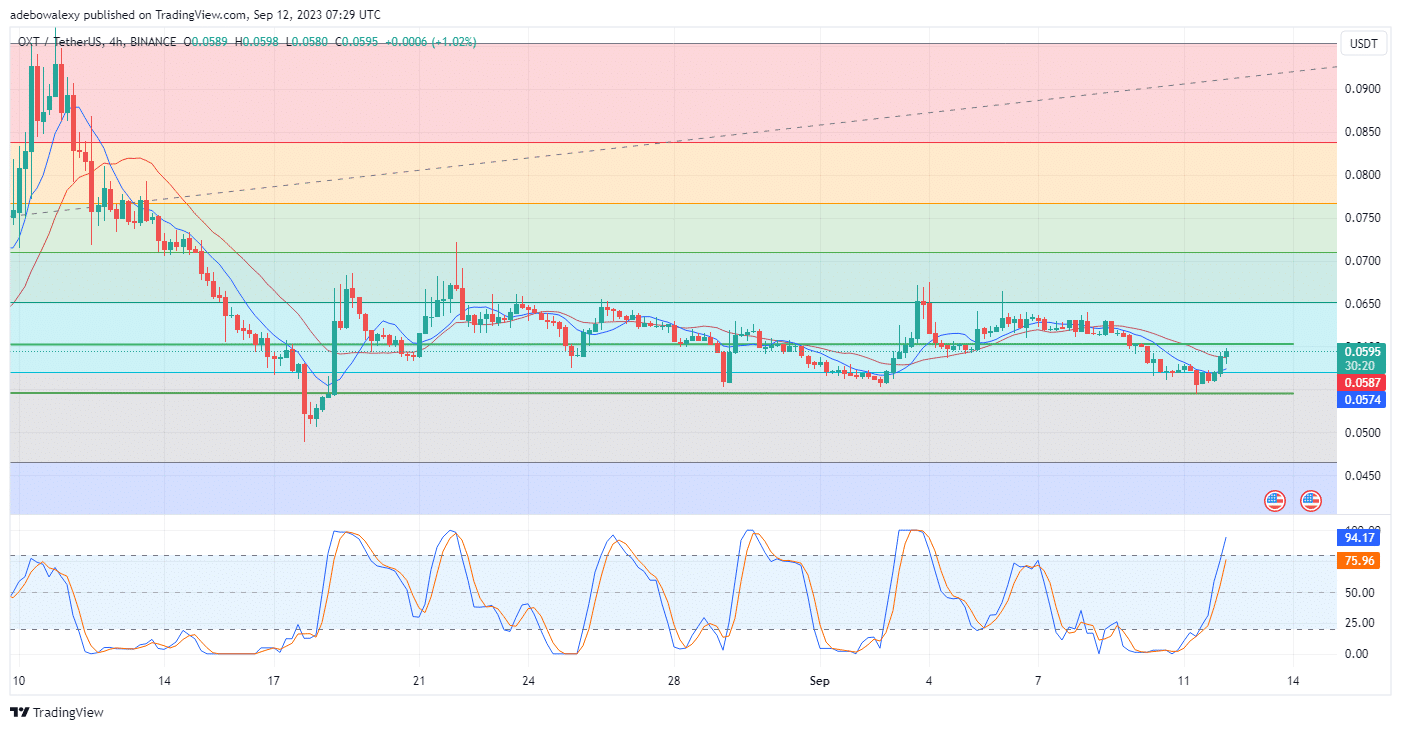The width and height of the screenshot is (1401, 730).
Task: Click the close value C0.0595 in the header
Action: (x=357, y=42)
